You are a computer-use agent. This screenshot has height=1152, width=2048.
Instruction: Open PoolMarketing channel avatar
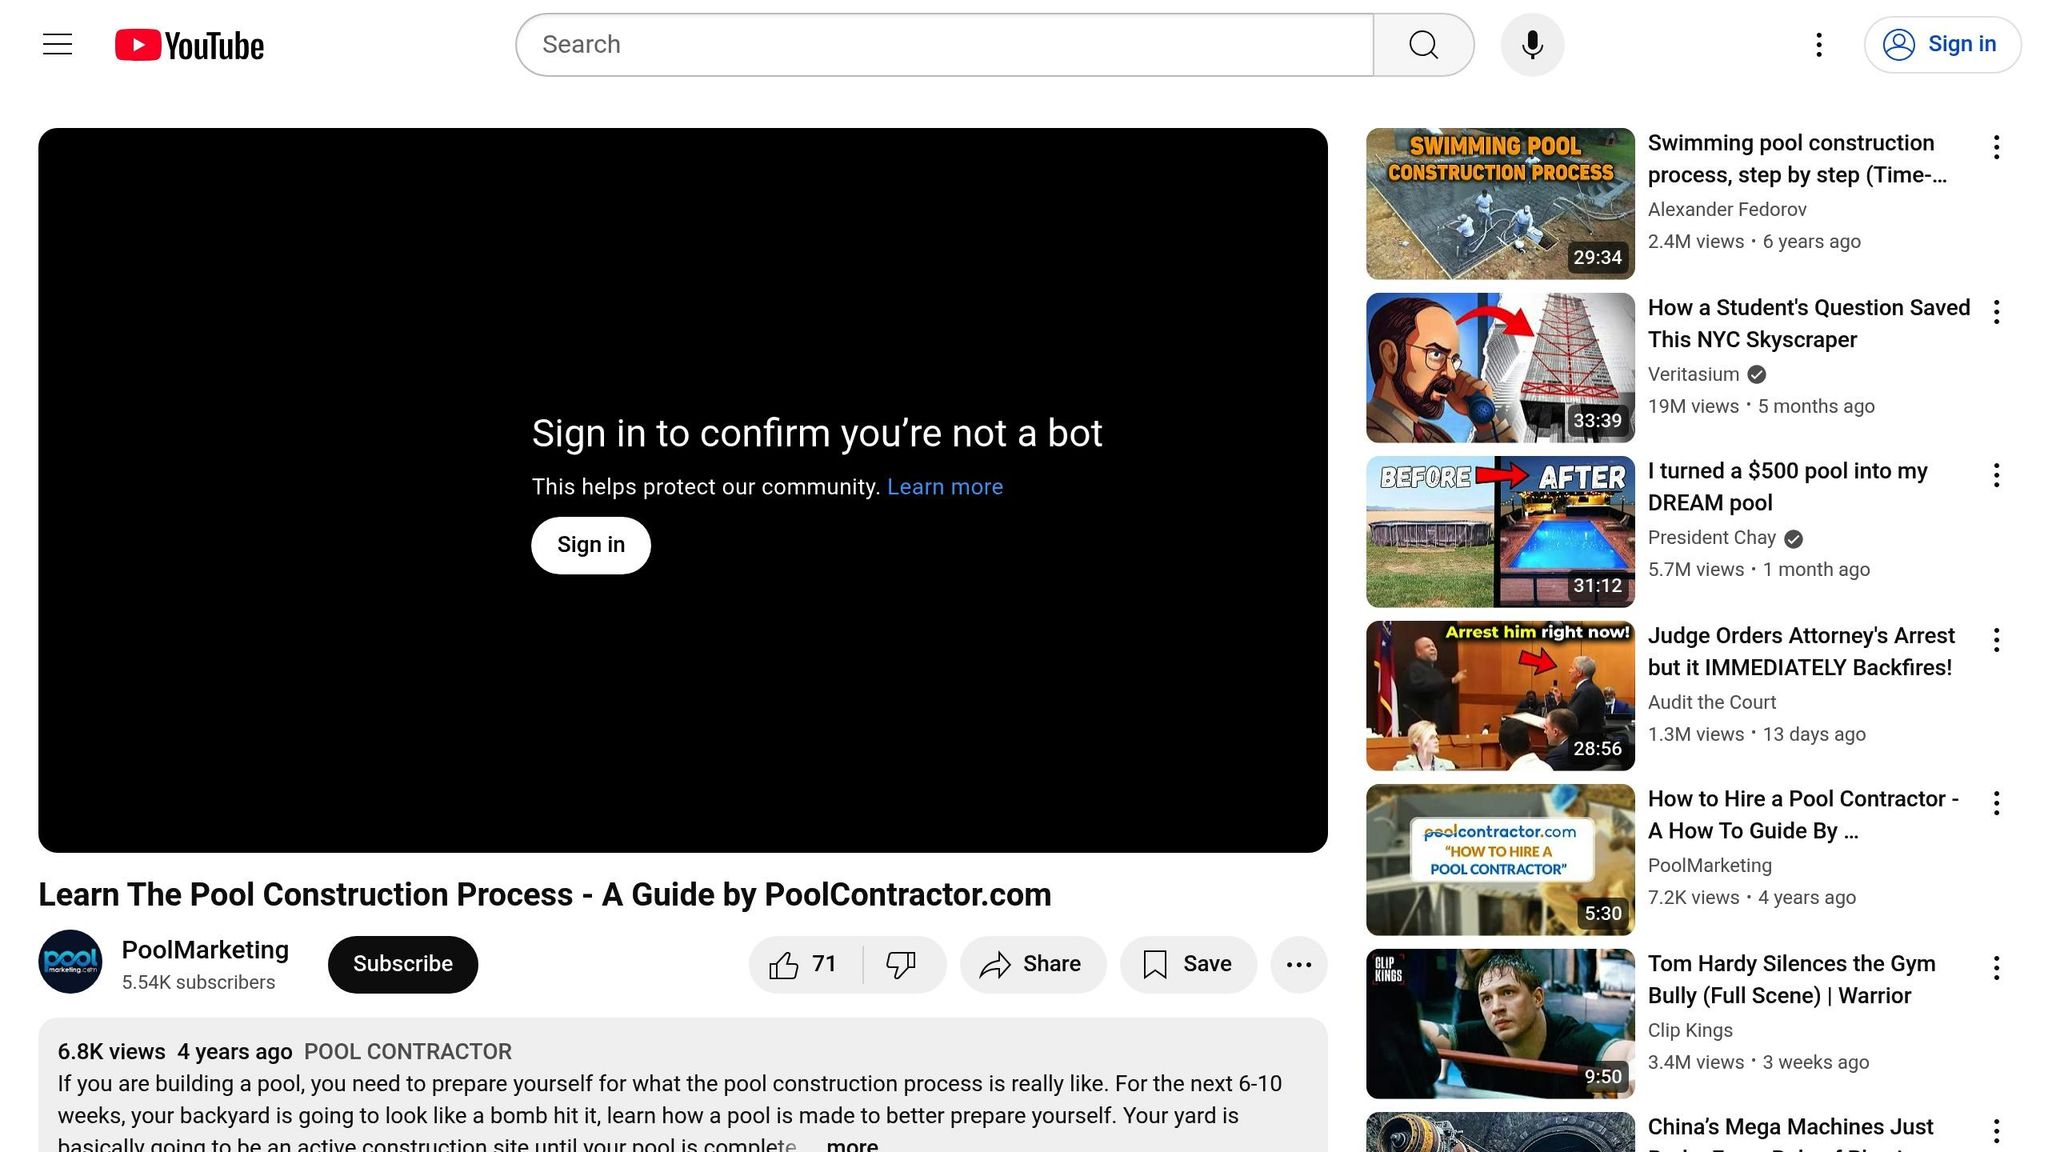70,962
